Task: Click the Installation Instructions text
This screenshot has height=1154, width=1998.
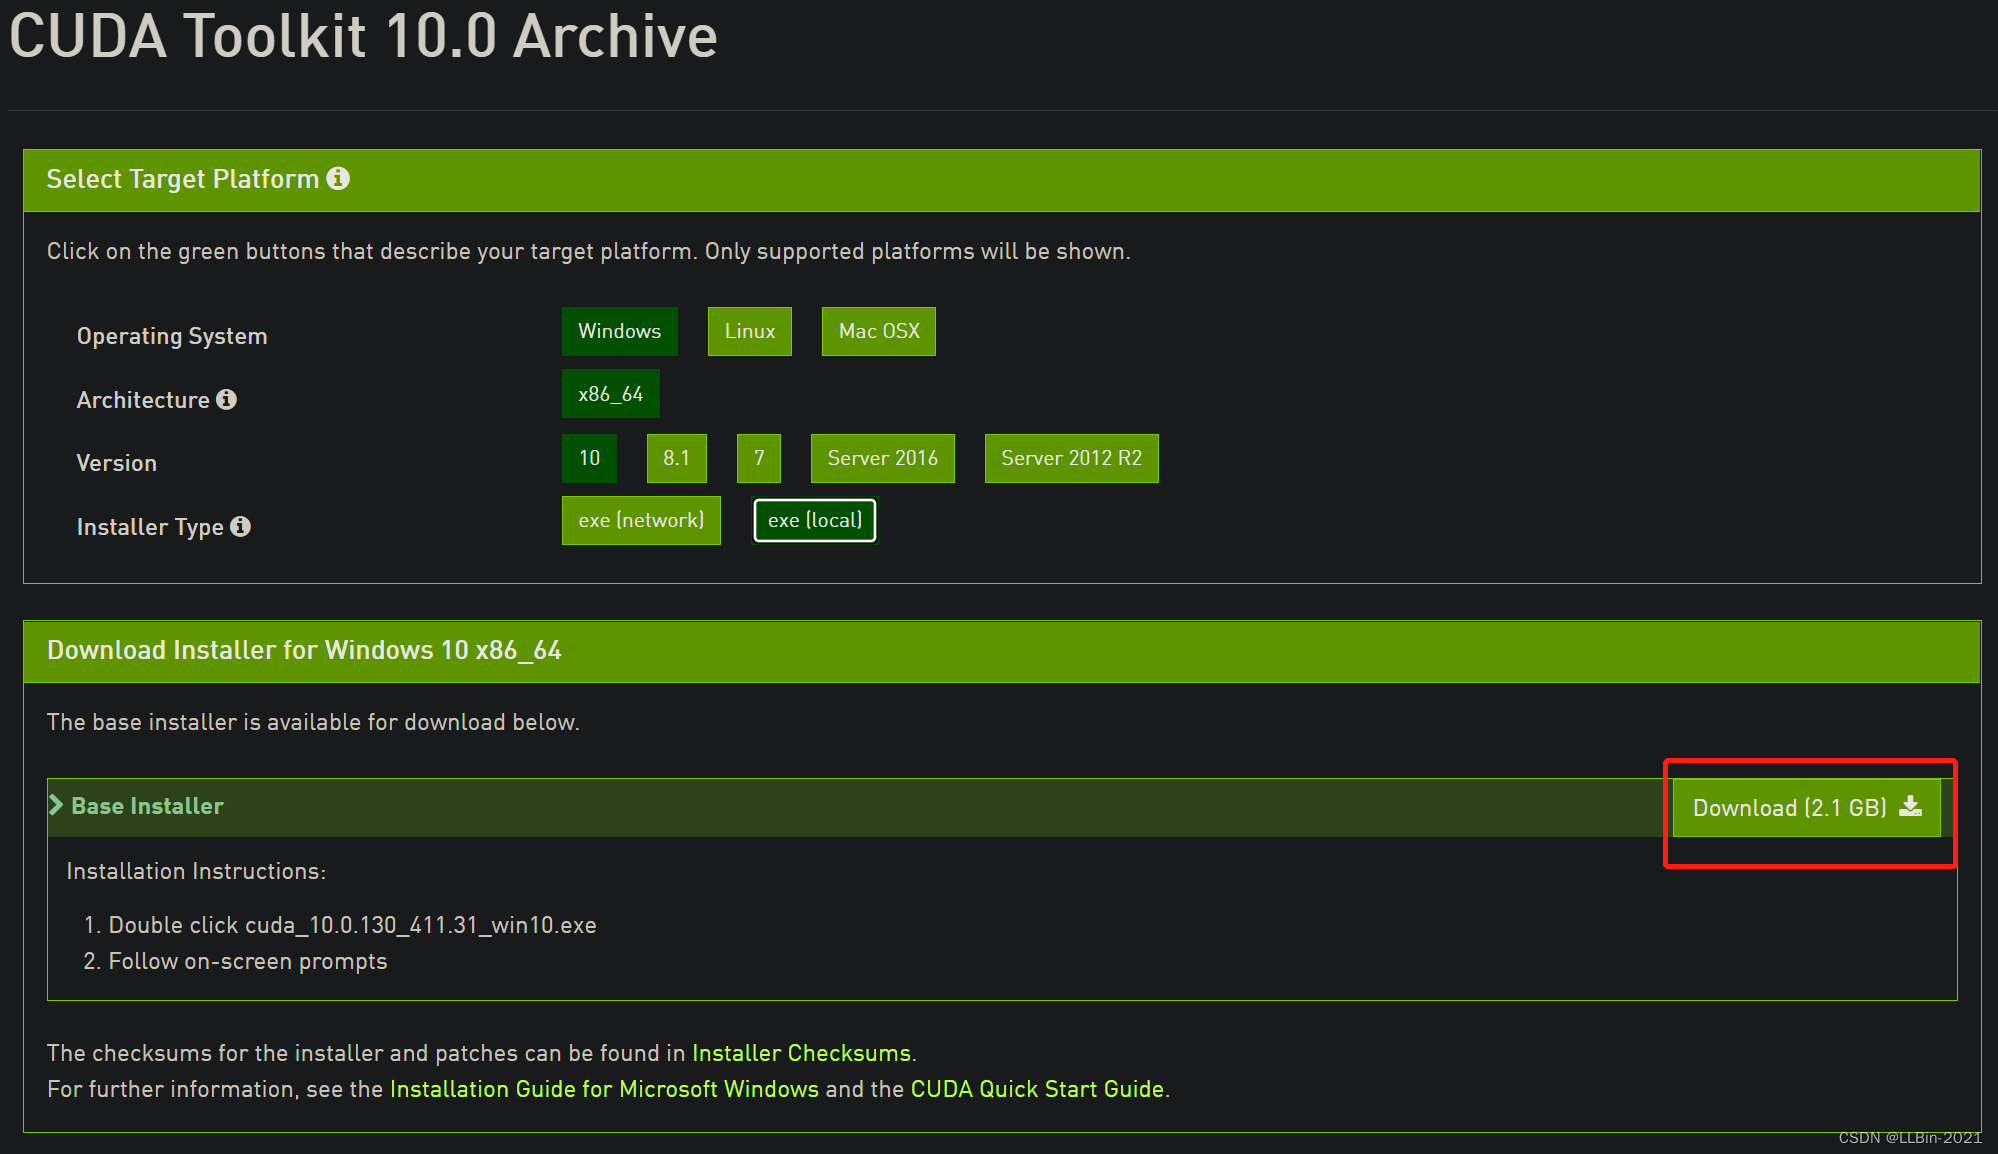Action: (x=196, y=871)
